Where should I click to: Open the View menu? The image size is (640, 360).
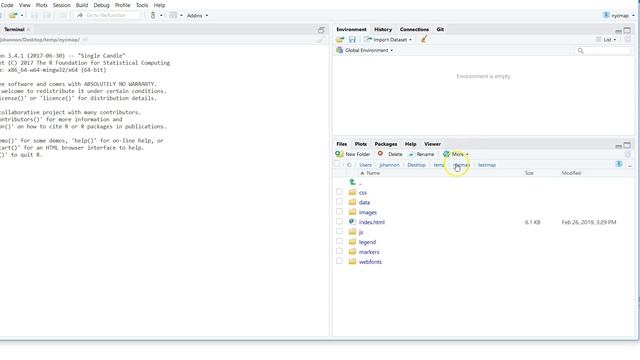(24, 5)
